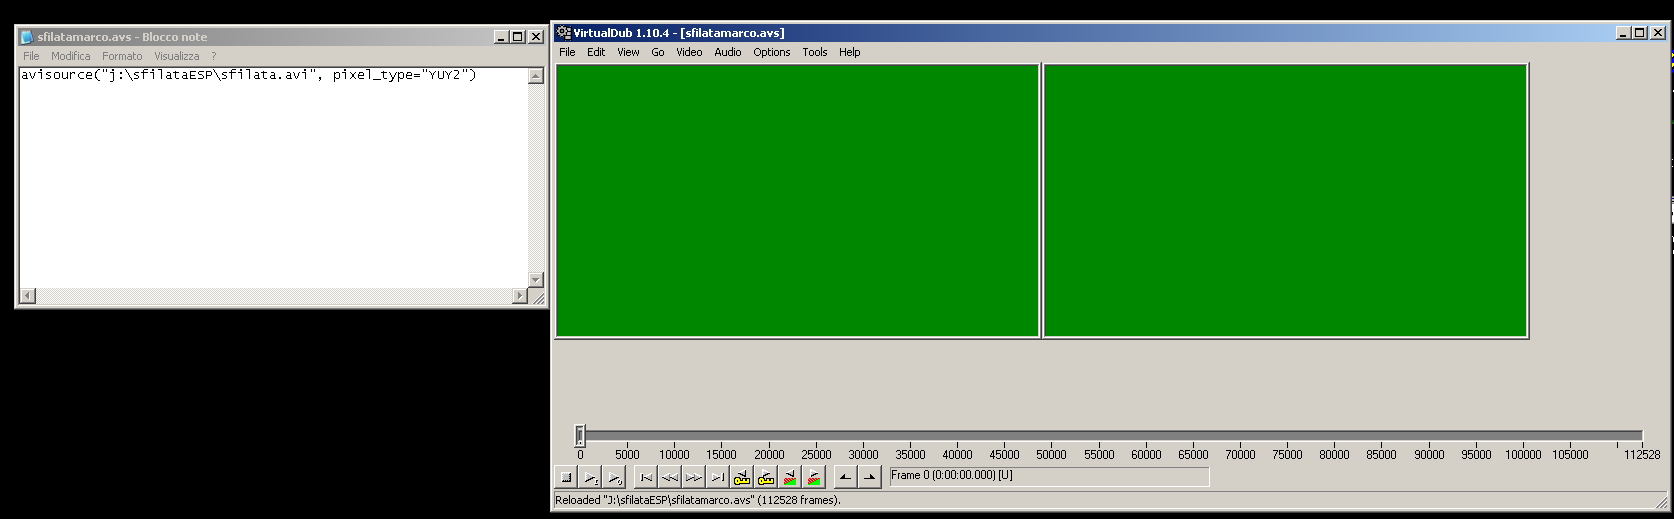Click the timeline at frame 50000
The height and width of the screenshot is (519, 1674).
(x=1051, y=435)
